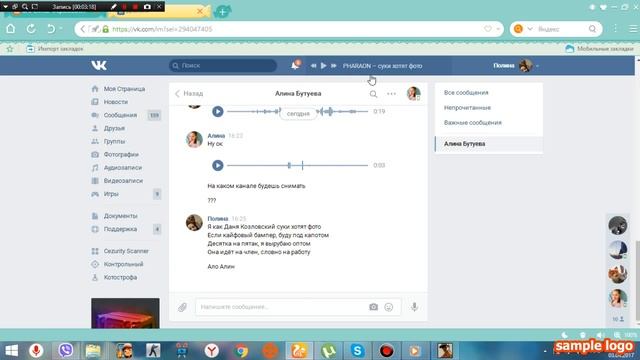Viewport: 640px width, 360px height.
Task: Attach a photo with camera icon
Action: pos(373,307)
